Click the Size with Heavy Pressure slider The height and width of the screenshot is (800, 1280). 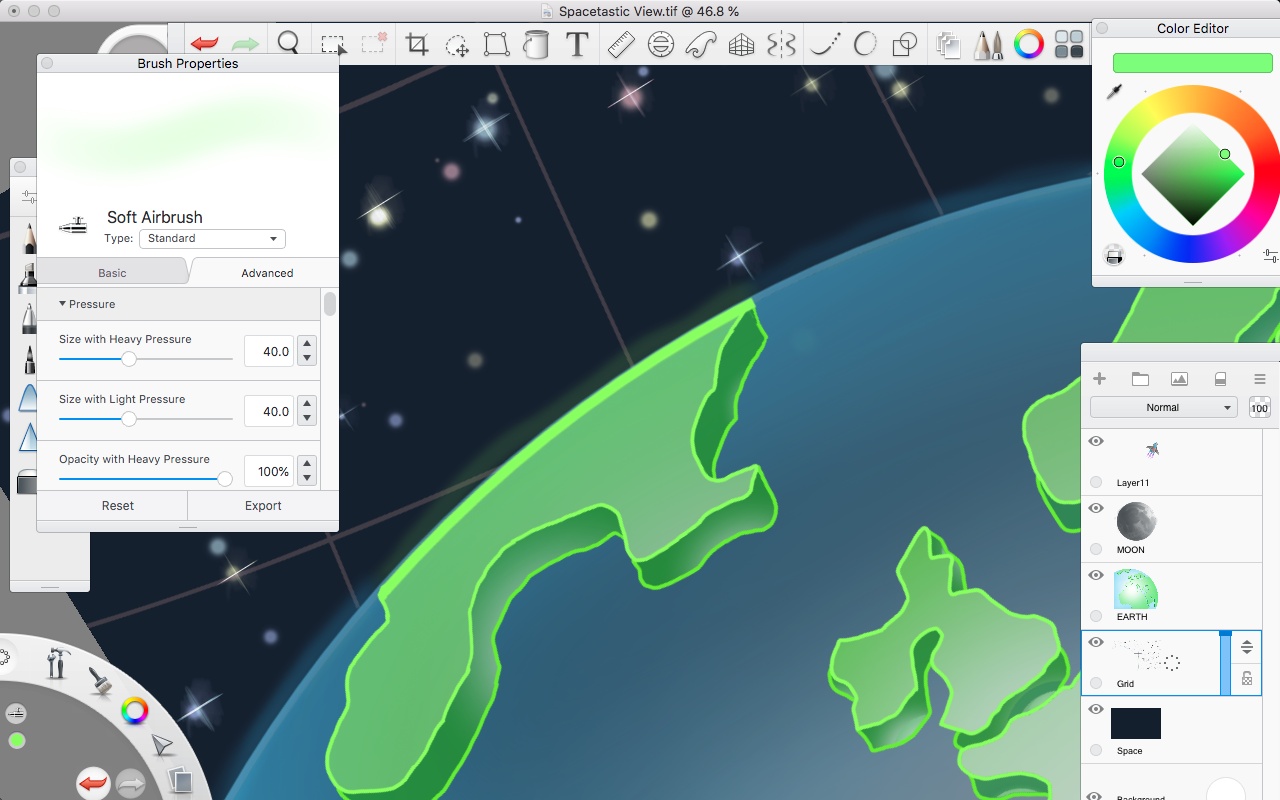click(146, 359)
